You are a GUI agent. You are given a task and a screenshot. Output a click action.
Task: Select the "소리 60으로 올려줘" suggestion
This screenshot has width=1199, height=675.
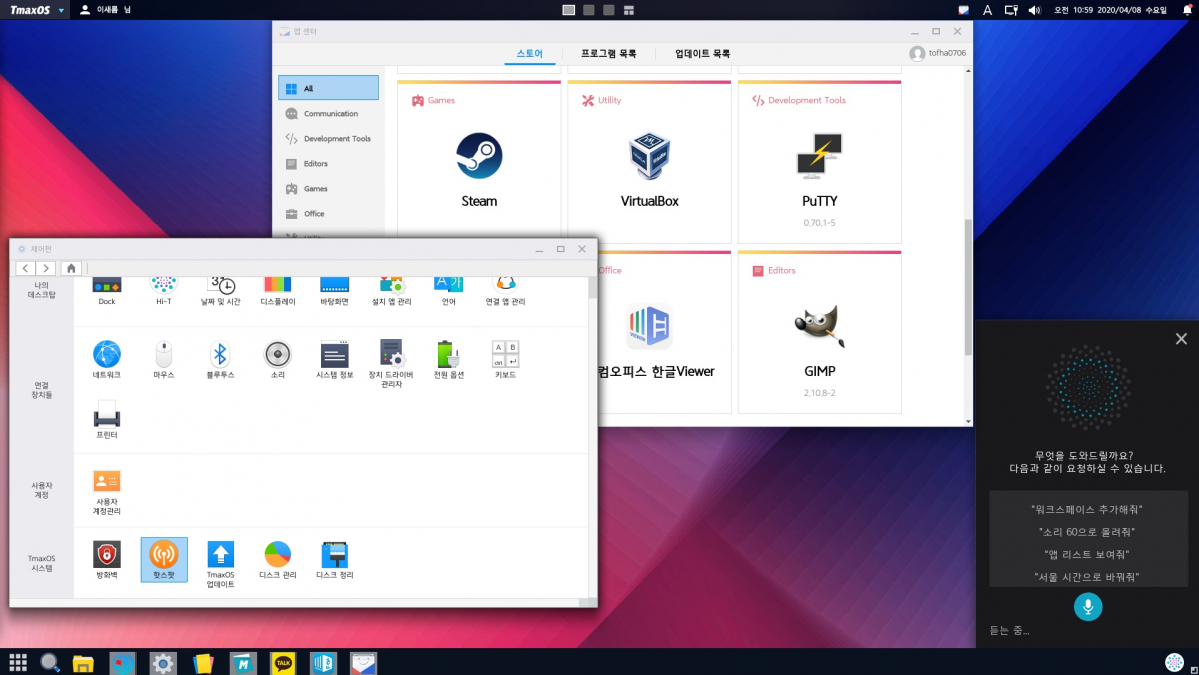pyautogui.click(x=1086, y=532)
